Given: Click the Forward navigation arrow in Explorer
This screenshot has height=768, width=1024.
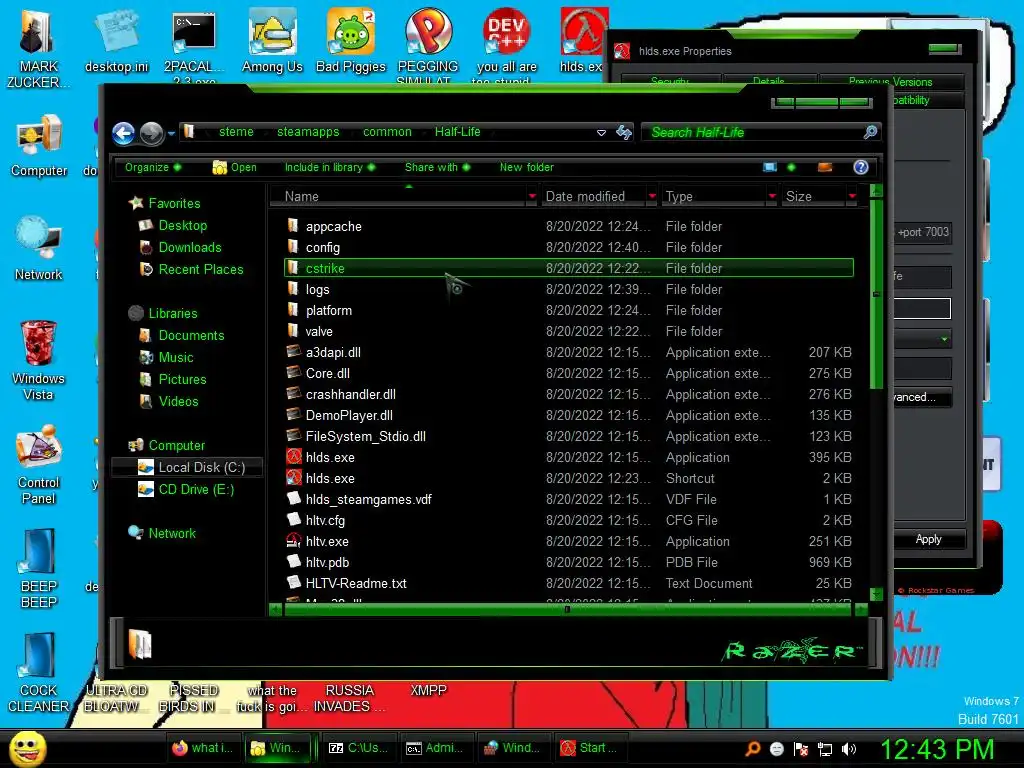Looking at the screenshot, I should 152,133.
